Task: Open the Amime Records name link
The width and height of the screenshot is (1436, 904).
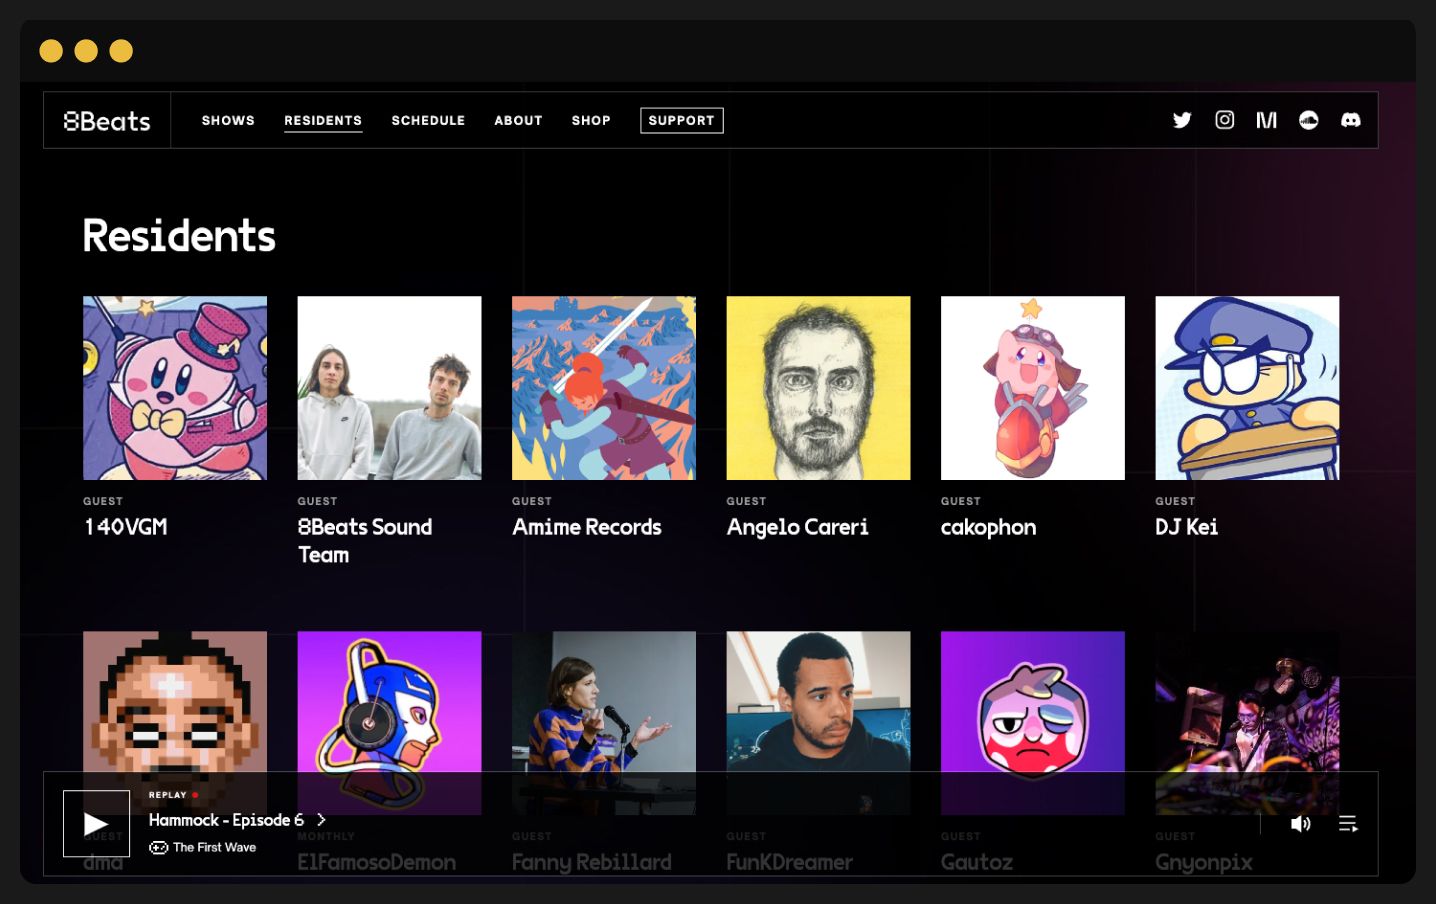Action: [x=587, y=527]
